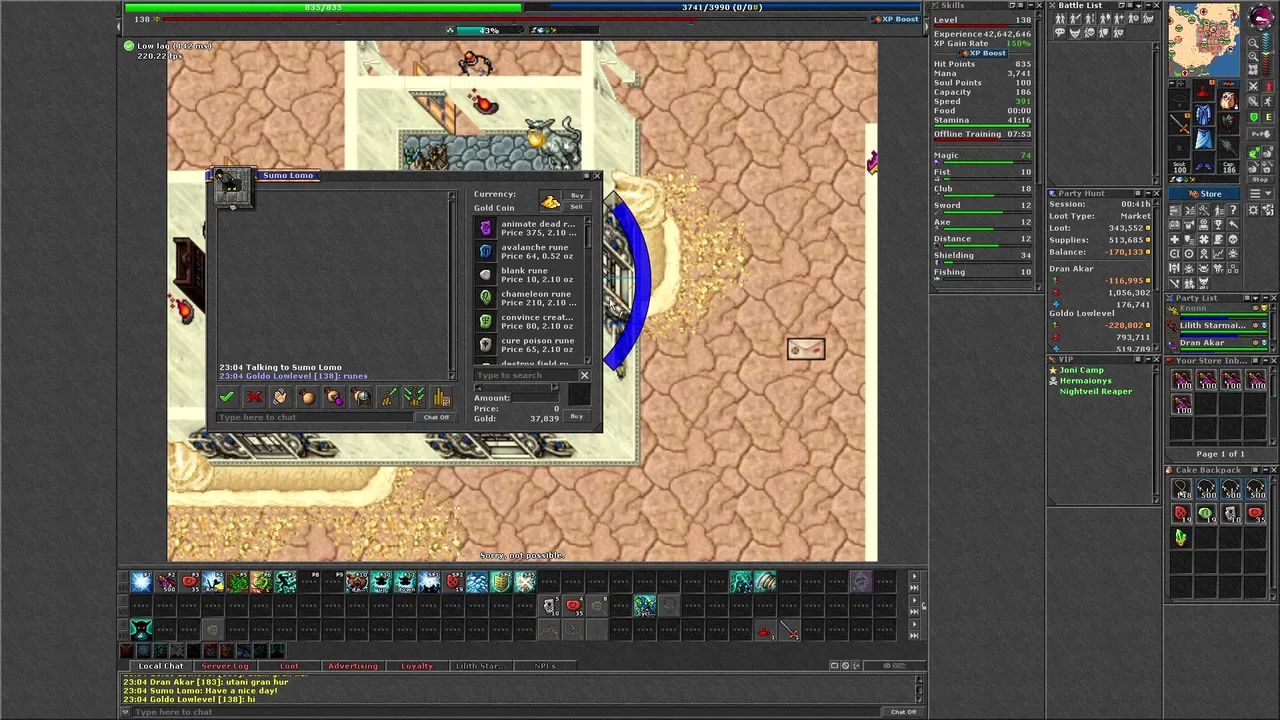Image resolution: width=1280 pixels, height=720 pixels.
Task: Zoom out the minimap with minus magnifier
Action: [1253, 42]
